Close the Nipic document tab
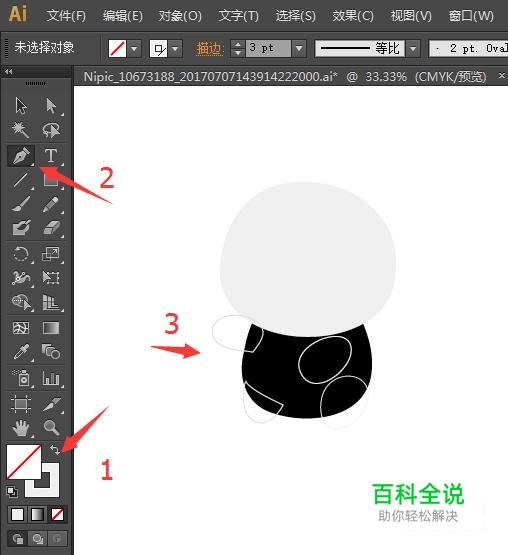This screenshot has width=508, height=555. click(502, 75)
